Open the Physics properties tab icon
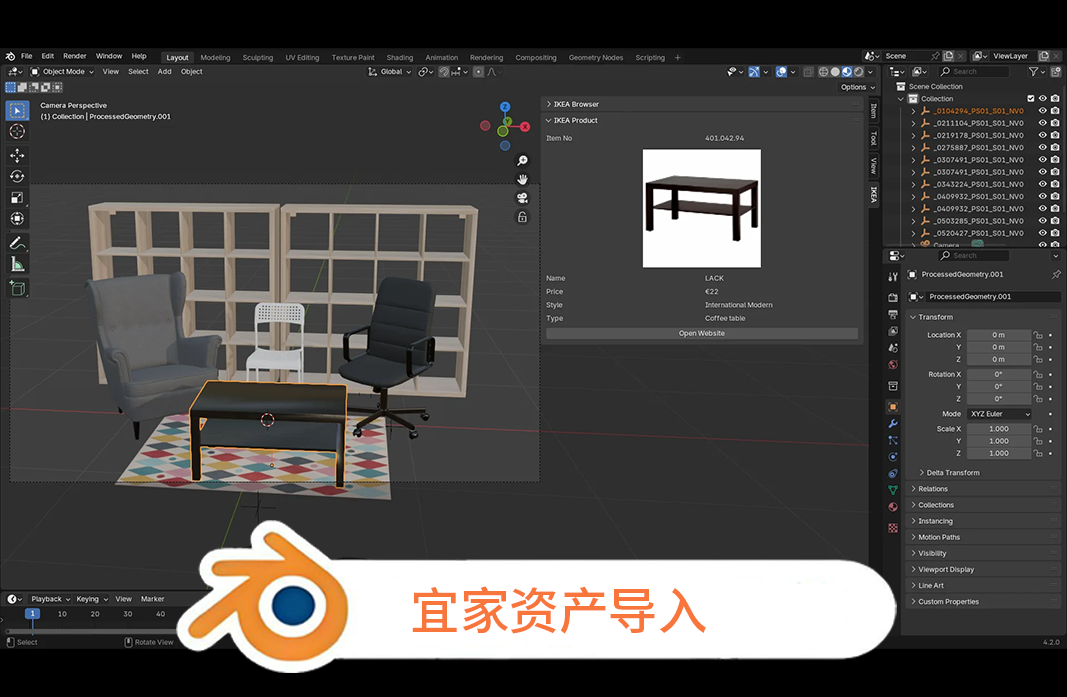 pyautogui.click(x=893, y=457)
